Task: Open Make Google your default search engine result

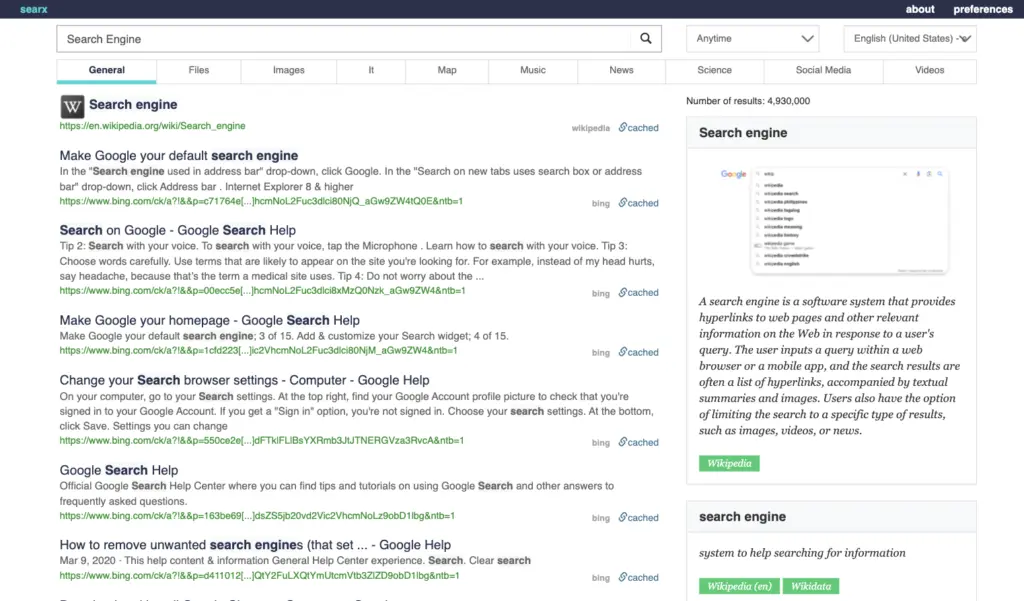Action: pyautogui.click(x=179, y=155)
